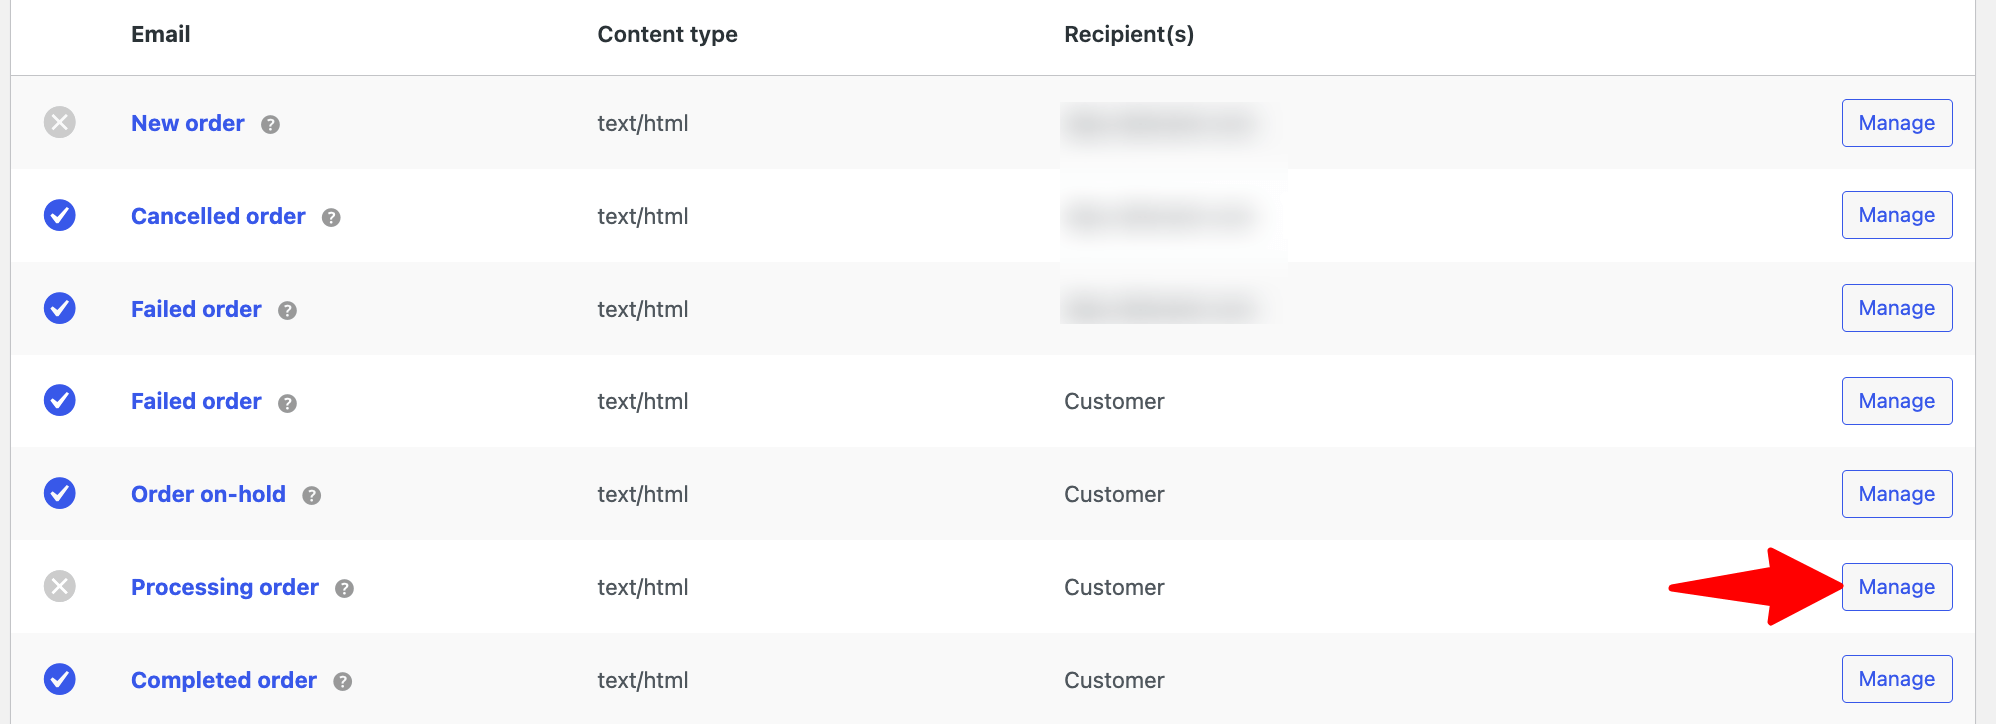Click the grey disabled status icon for Processing order
Image resolution: width=1996 pixels, height=724 pixels.
click(60, 586)
